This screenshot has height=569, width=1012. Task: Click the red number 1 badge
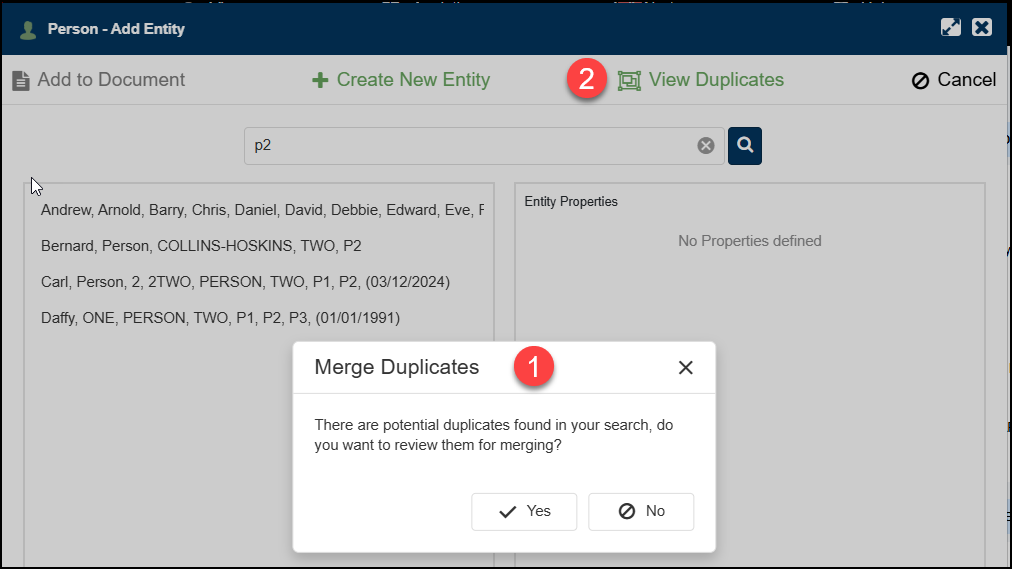533,367
